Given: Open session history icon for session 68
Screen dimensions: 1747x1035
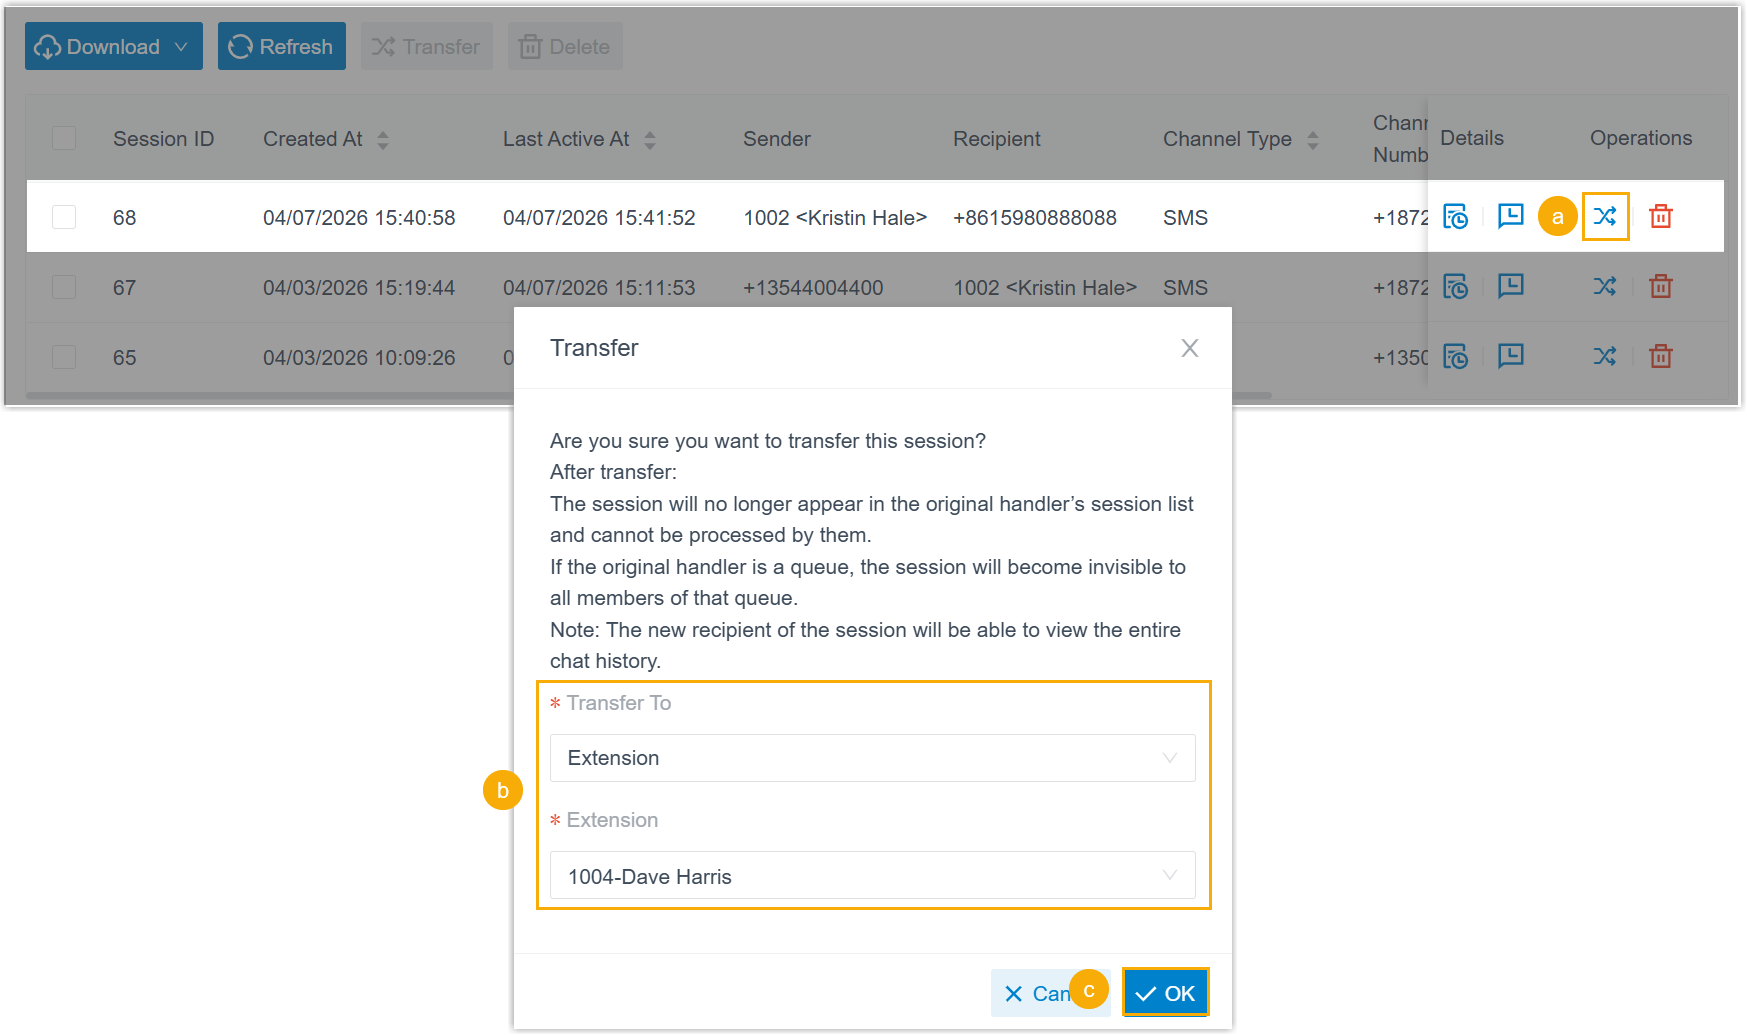Looking at the screenshot, I should [x=1455, y=216].
